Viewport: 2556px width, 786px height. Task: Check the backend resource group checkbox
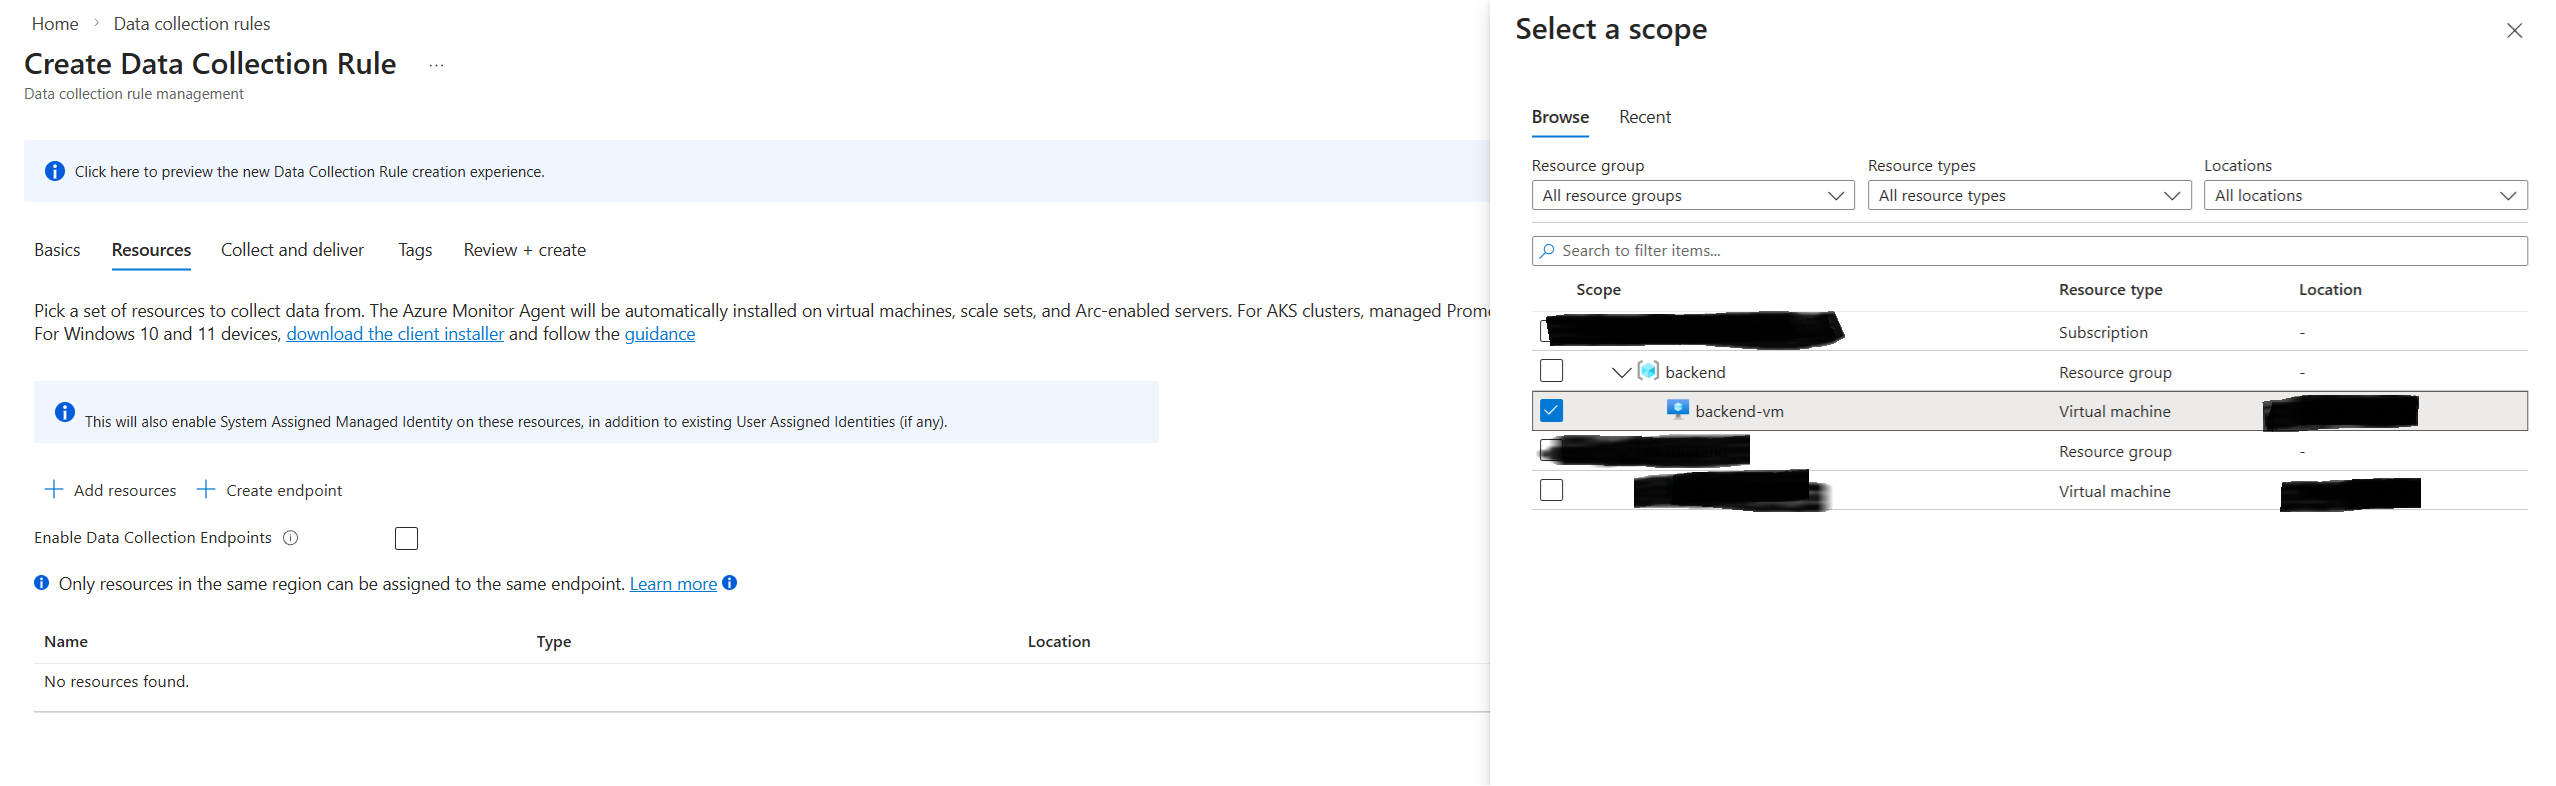point(1551,371)
